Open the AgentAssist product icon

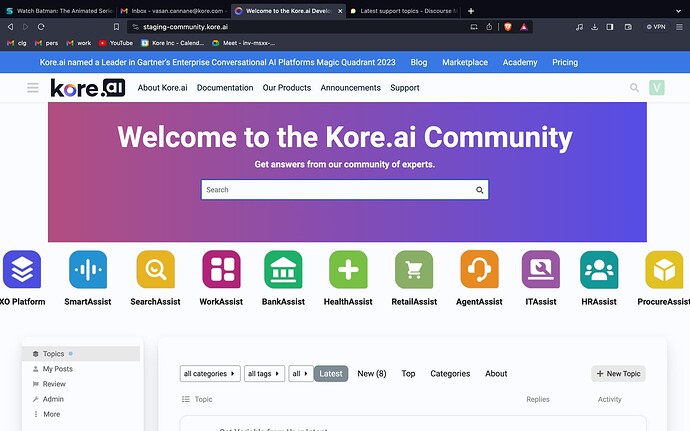click(x=479, y=269)
